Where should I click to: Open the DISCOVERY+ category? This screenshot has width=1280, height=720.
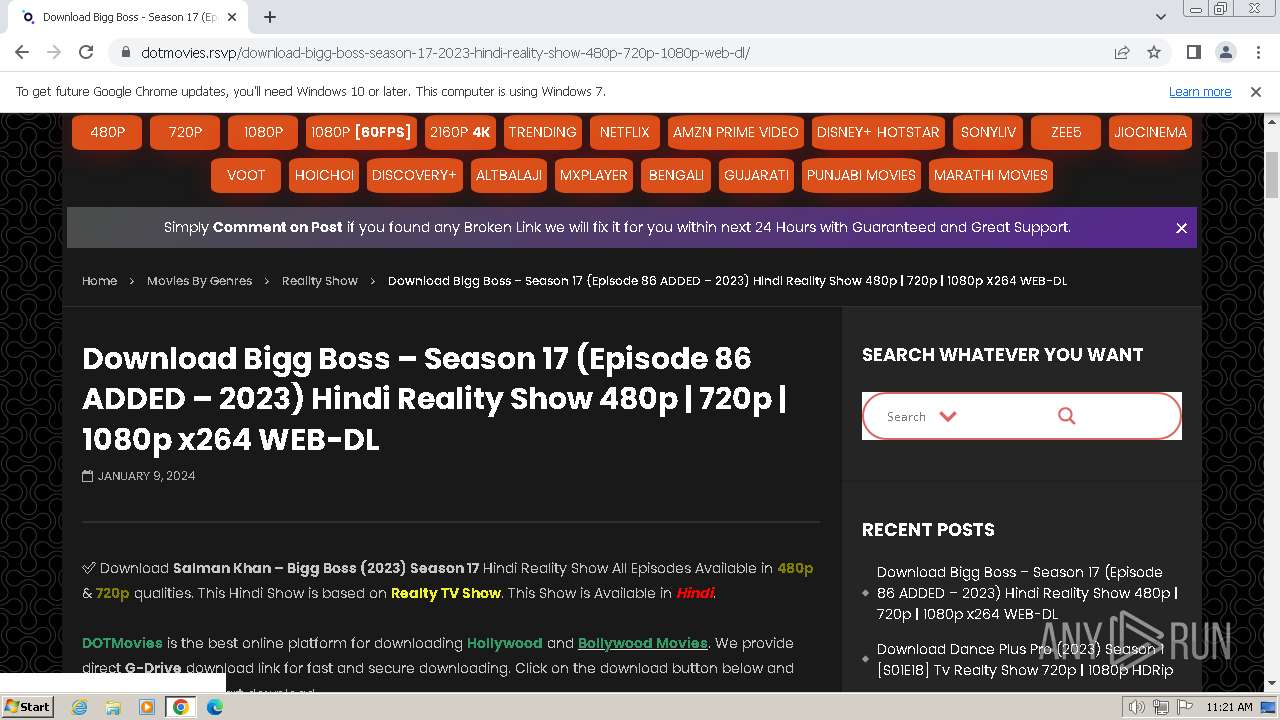pyautogui.click(x=414, y=175)
